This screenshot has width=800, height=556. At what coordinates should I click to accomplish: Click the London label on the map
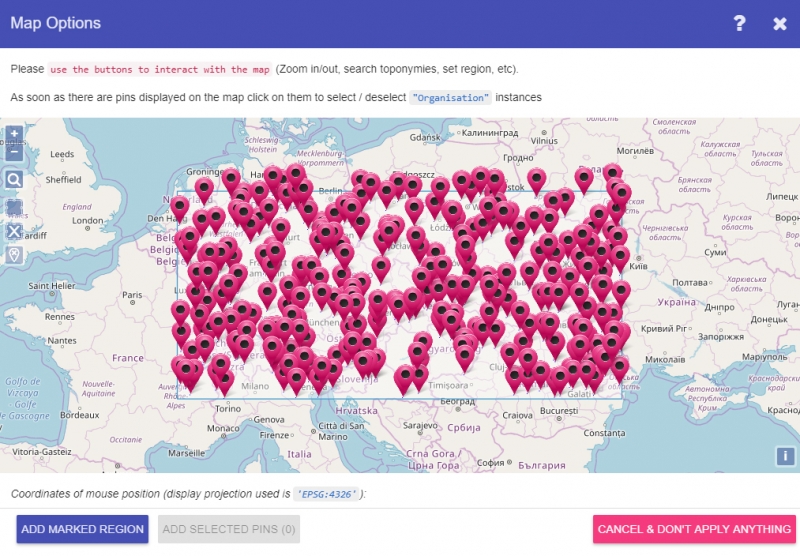87,221
